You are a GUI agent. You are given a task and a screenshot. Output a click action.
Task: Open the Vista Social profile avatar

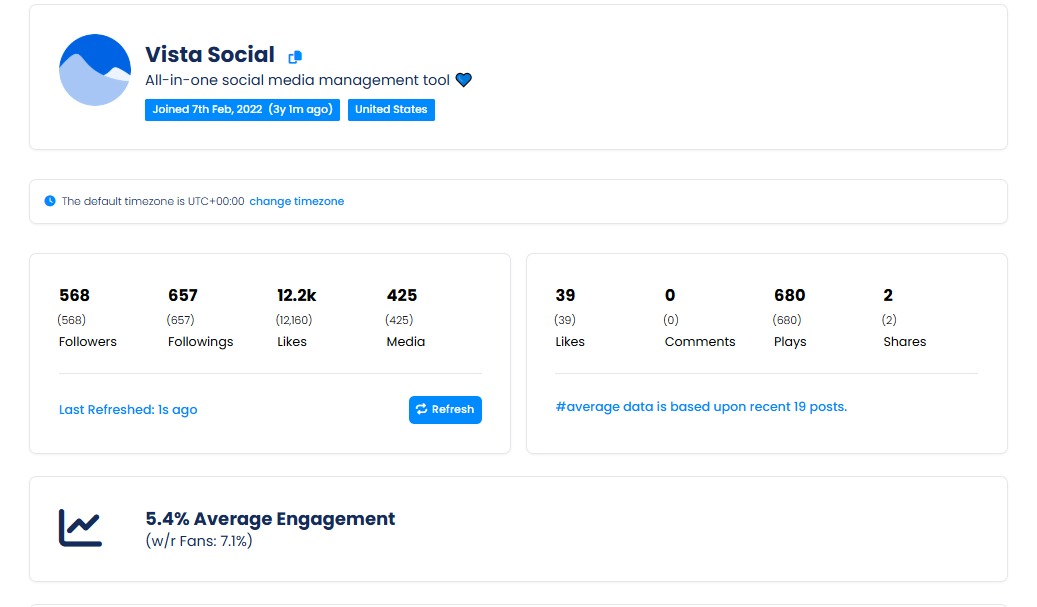coord(95,70)
